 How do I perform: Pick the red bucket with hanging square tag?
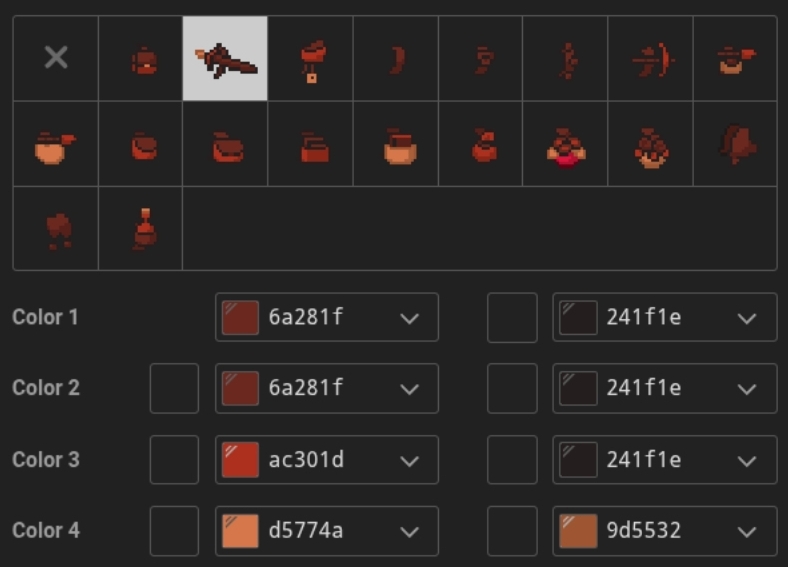pos(311,58)
